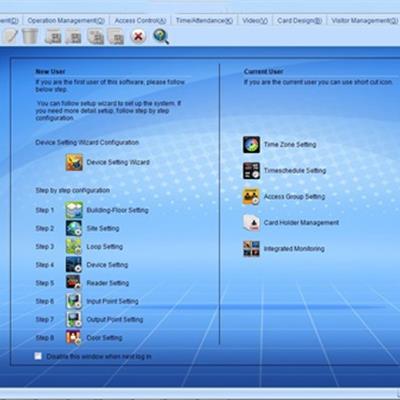Screen dimensions: 400x400
Task: Click the 'Step 8' text
Action: tap(45, 338)
